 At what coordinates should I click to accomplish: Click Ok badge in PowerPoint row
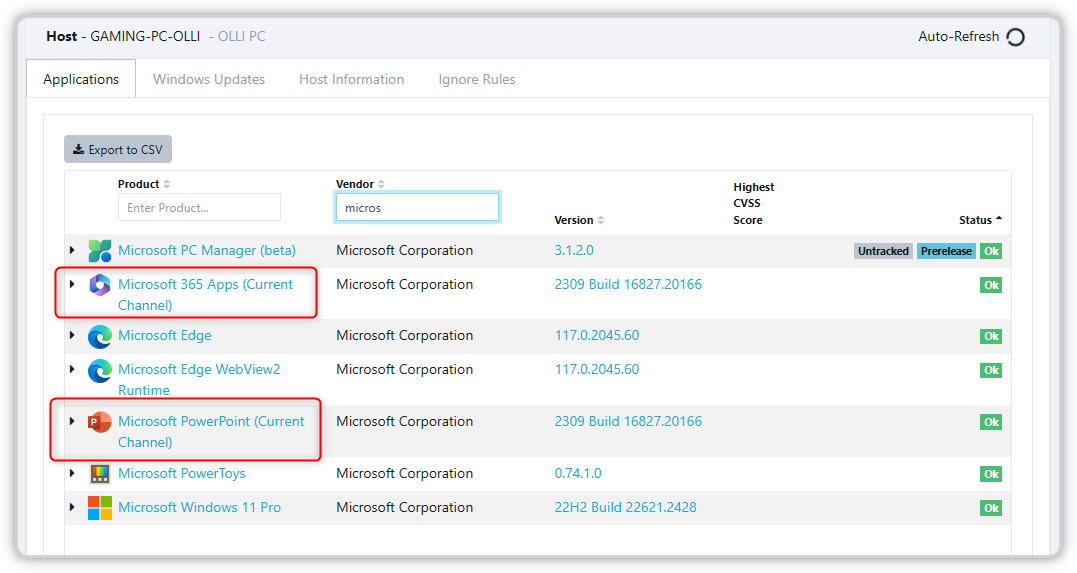click(990, 421)
